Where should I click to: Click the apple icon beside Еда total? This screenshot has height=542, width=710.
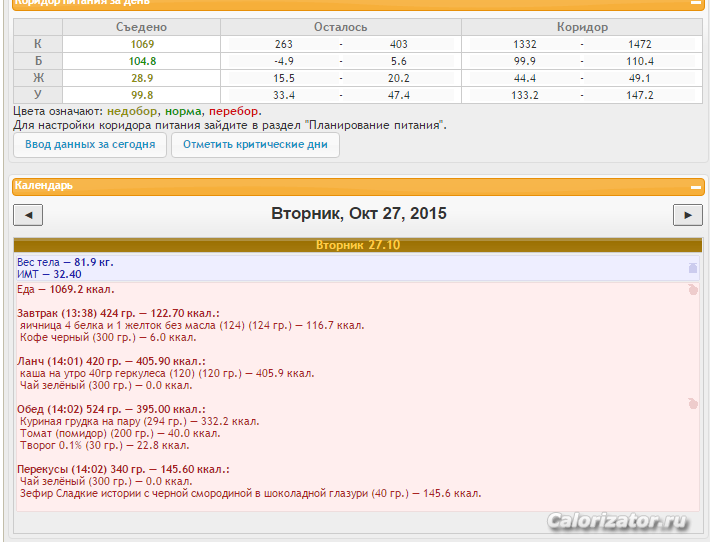tap(692, 290)
